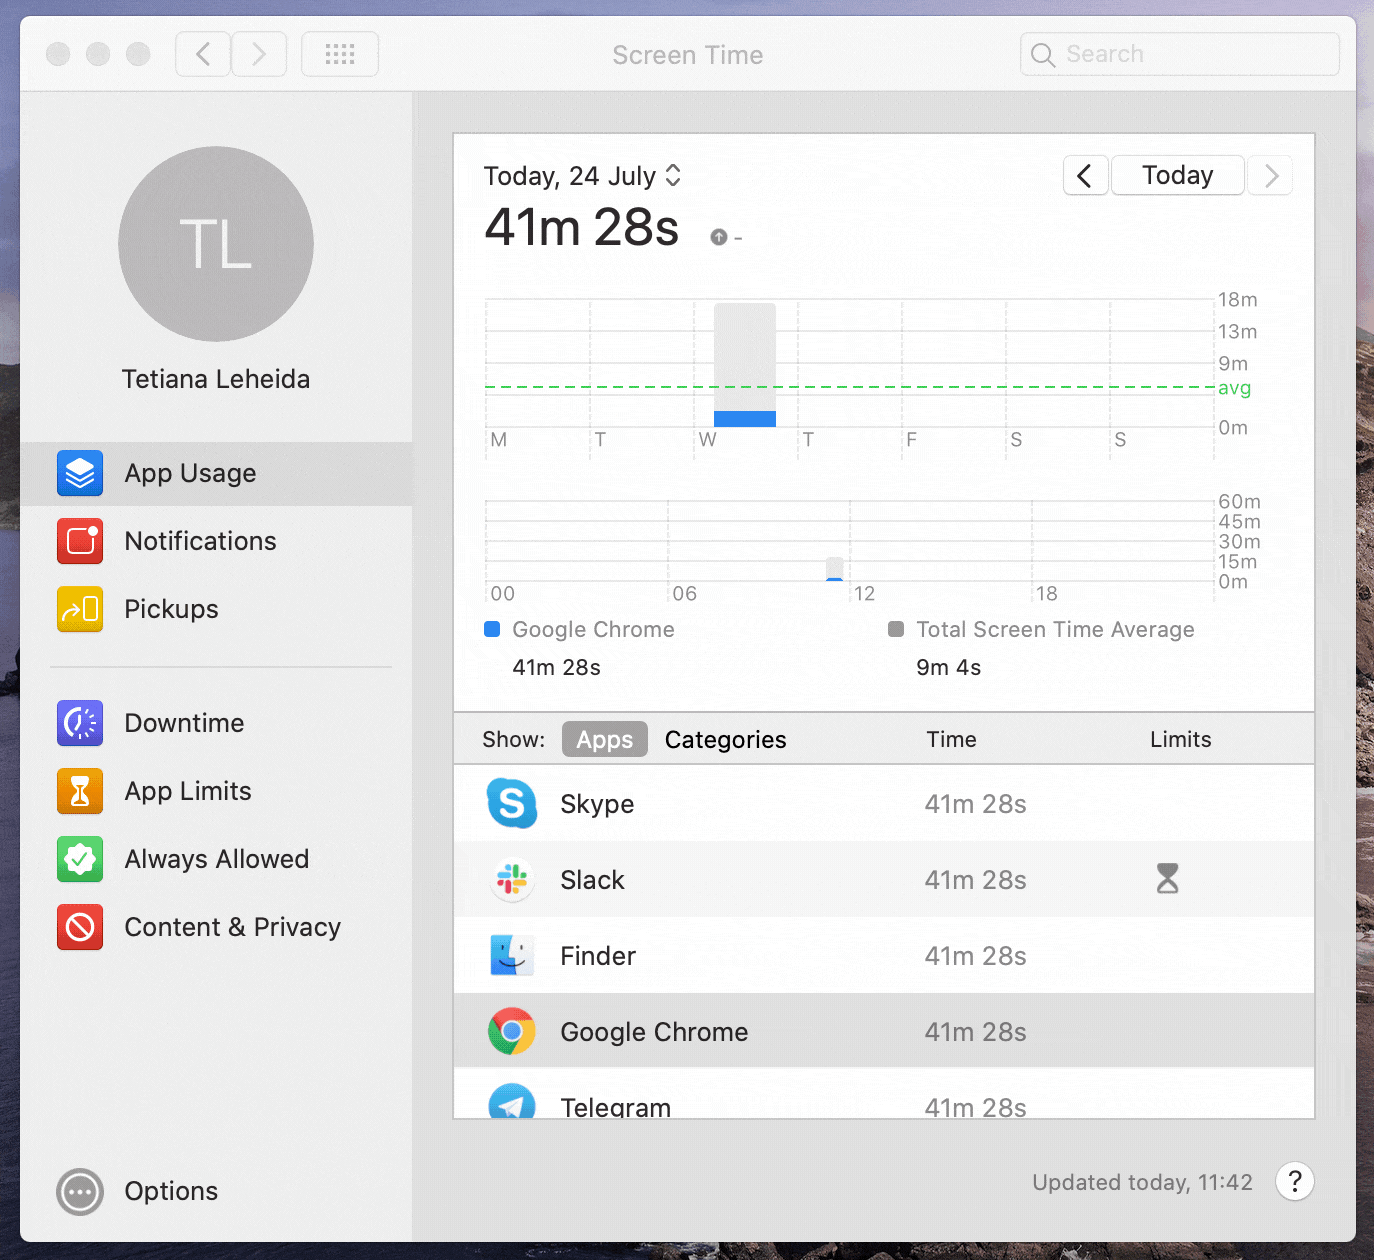1374x1260 pixels.
Task: Click Google Chrome's 41m 28s time value
Action: pos(976,1032)
